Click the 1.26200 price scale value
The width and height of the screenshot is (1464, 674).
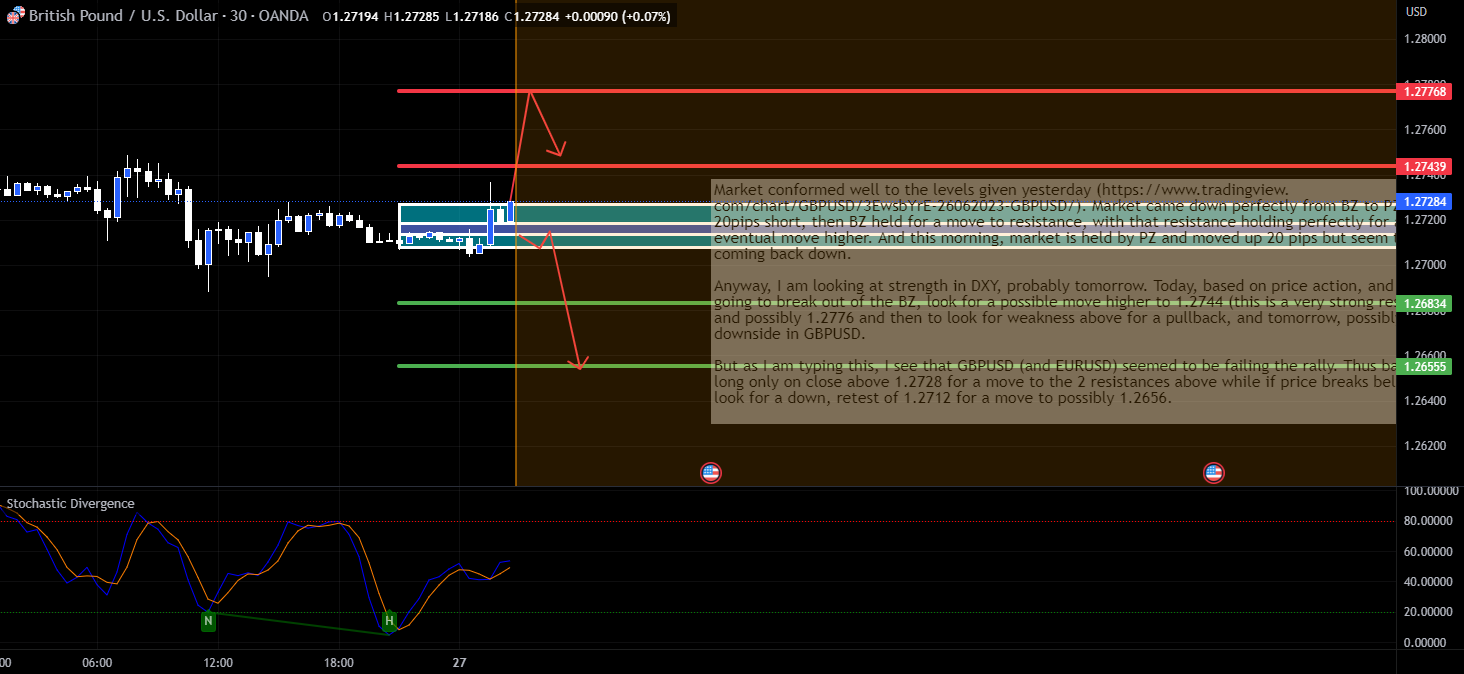click(1426, 445)
